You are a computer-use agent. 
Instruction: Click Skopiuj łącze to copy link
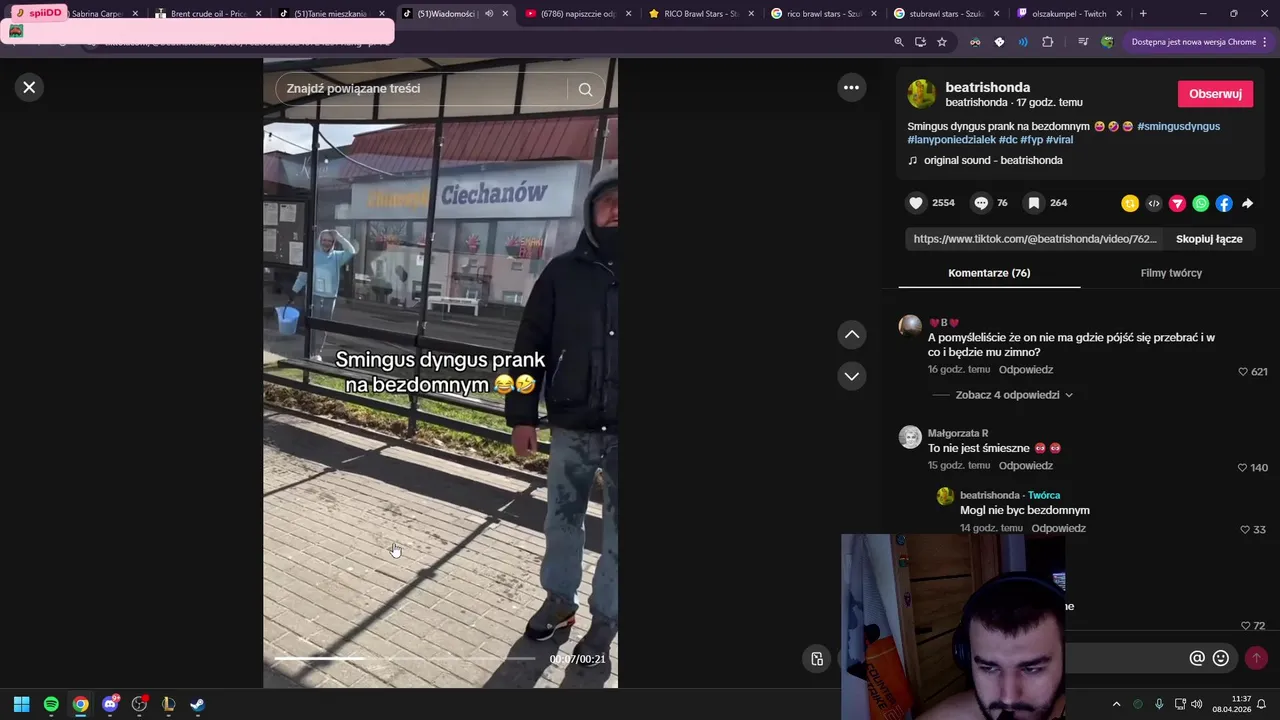coord(1209,239)
